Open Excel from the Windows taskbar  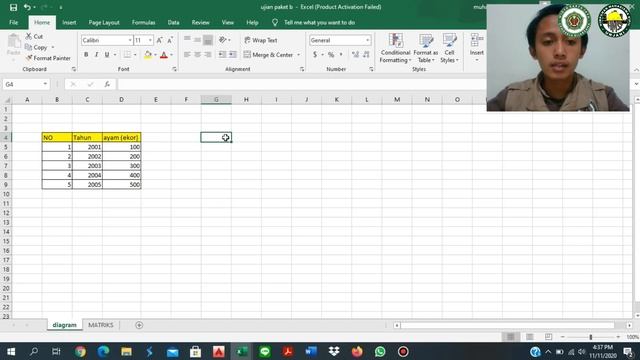(x=242, y=351)
